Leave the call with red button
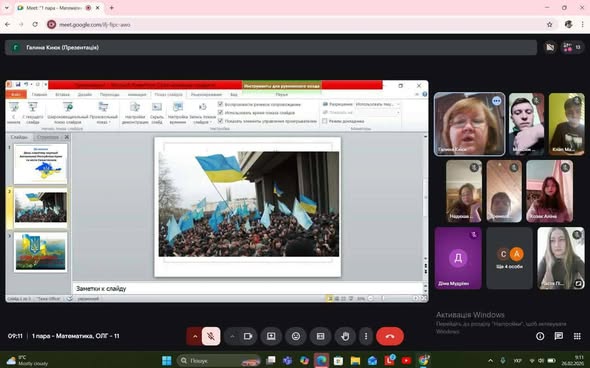 (390, 336)
